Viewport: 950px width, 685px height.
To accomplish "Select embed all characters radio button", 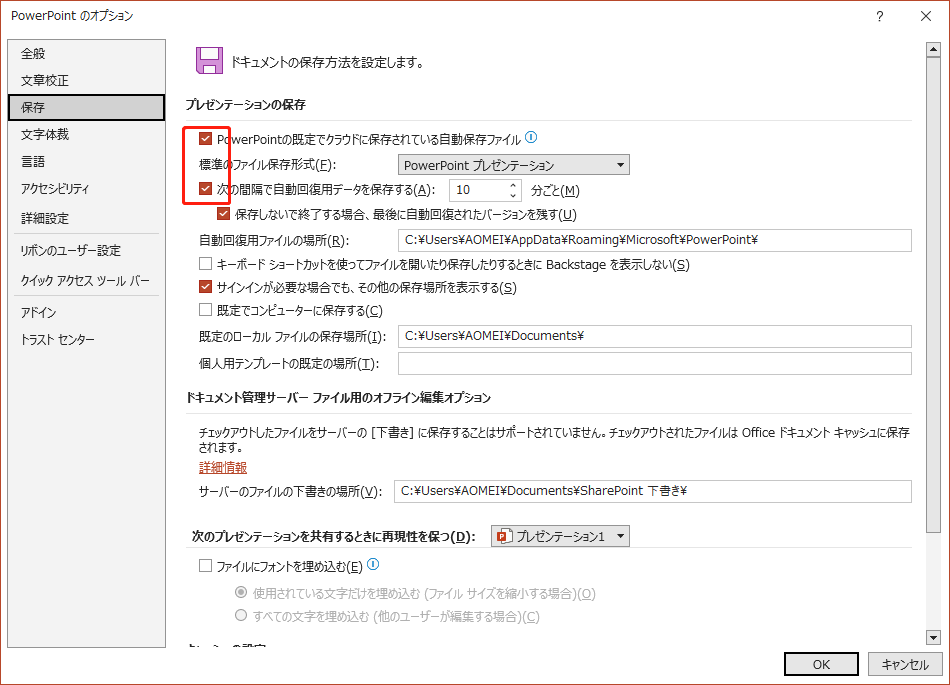I will (241, 615).
